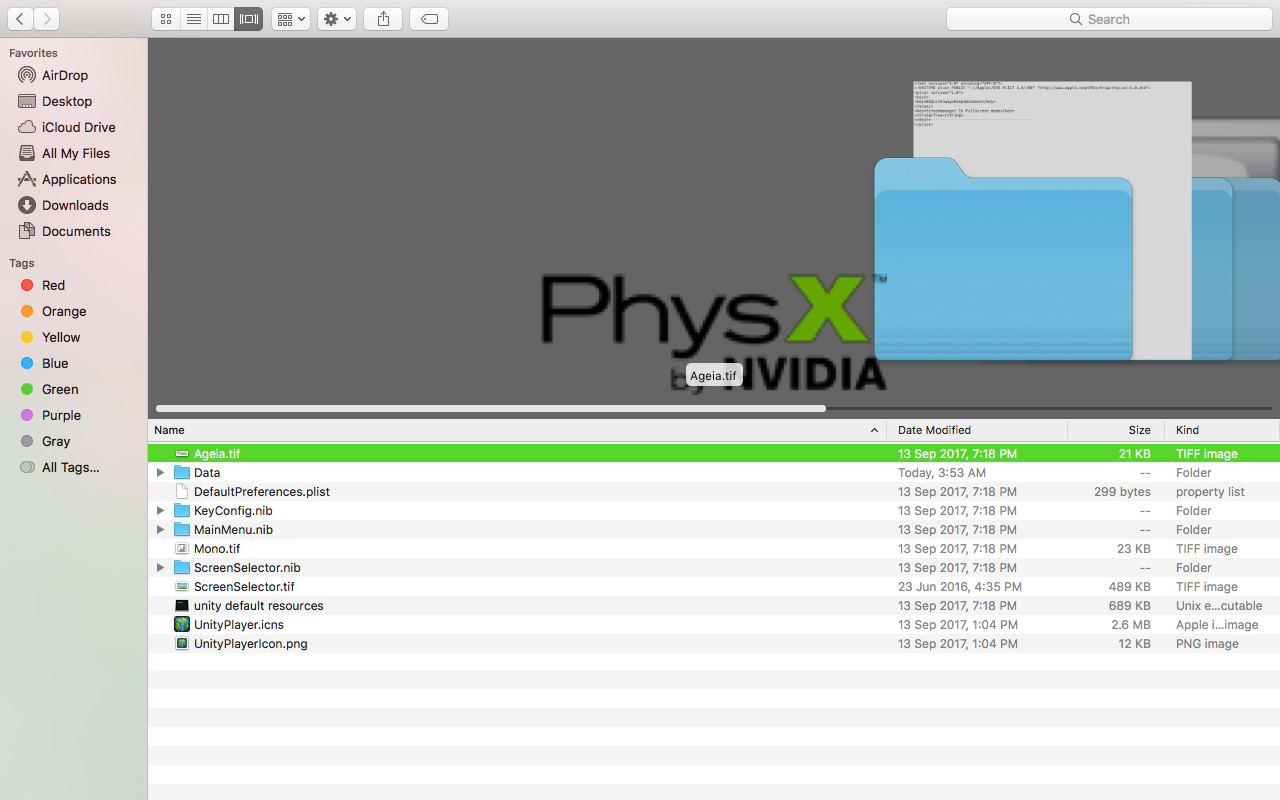Click the Cover Flow horizontal scrollbar thumb

[x=491, y=408]
